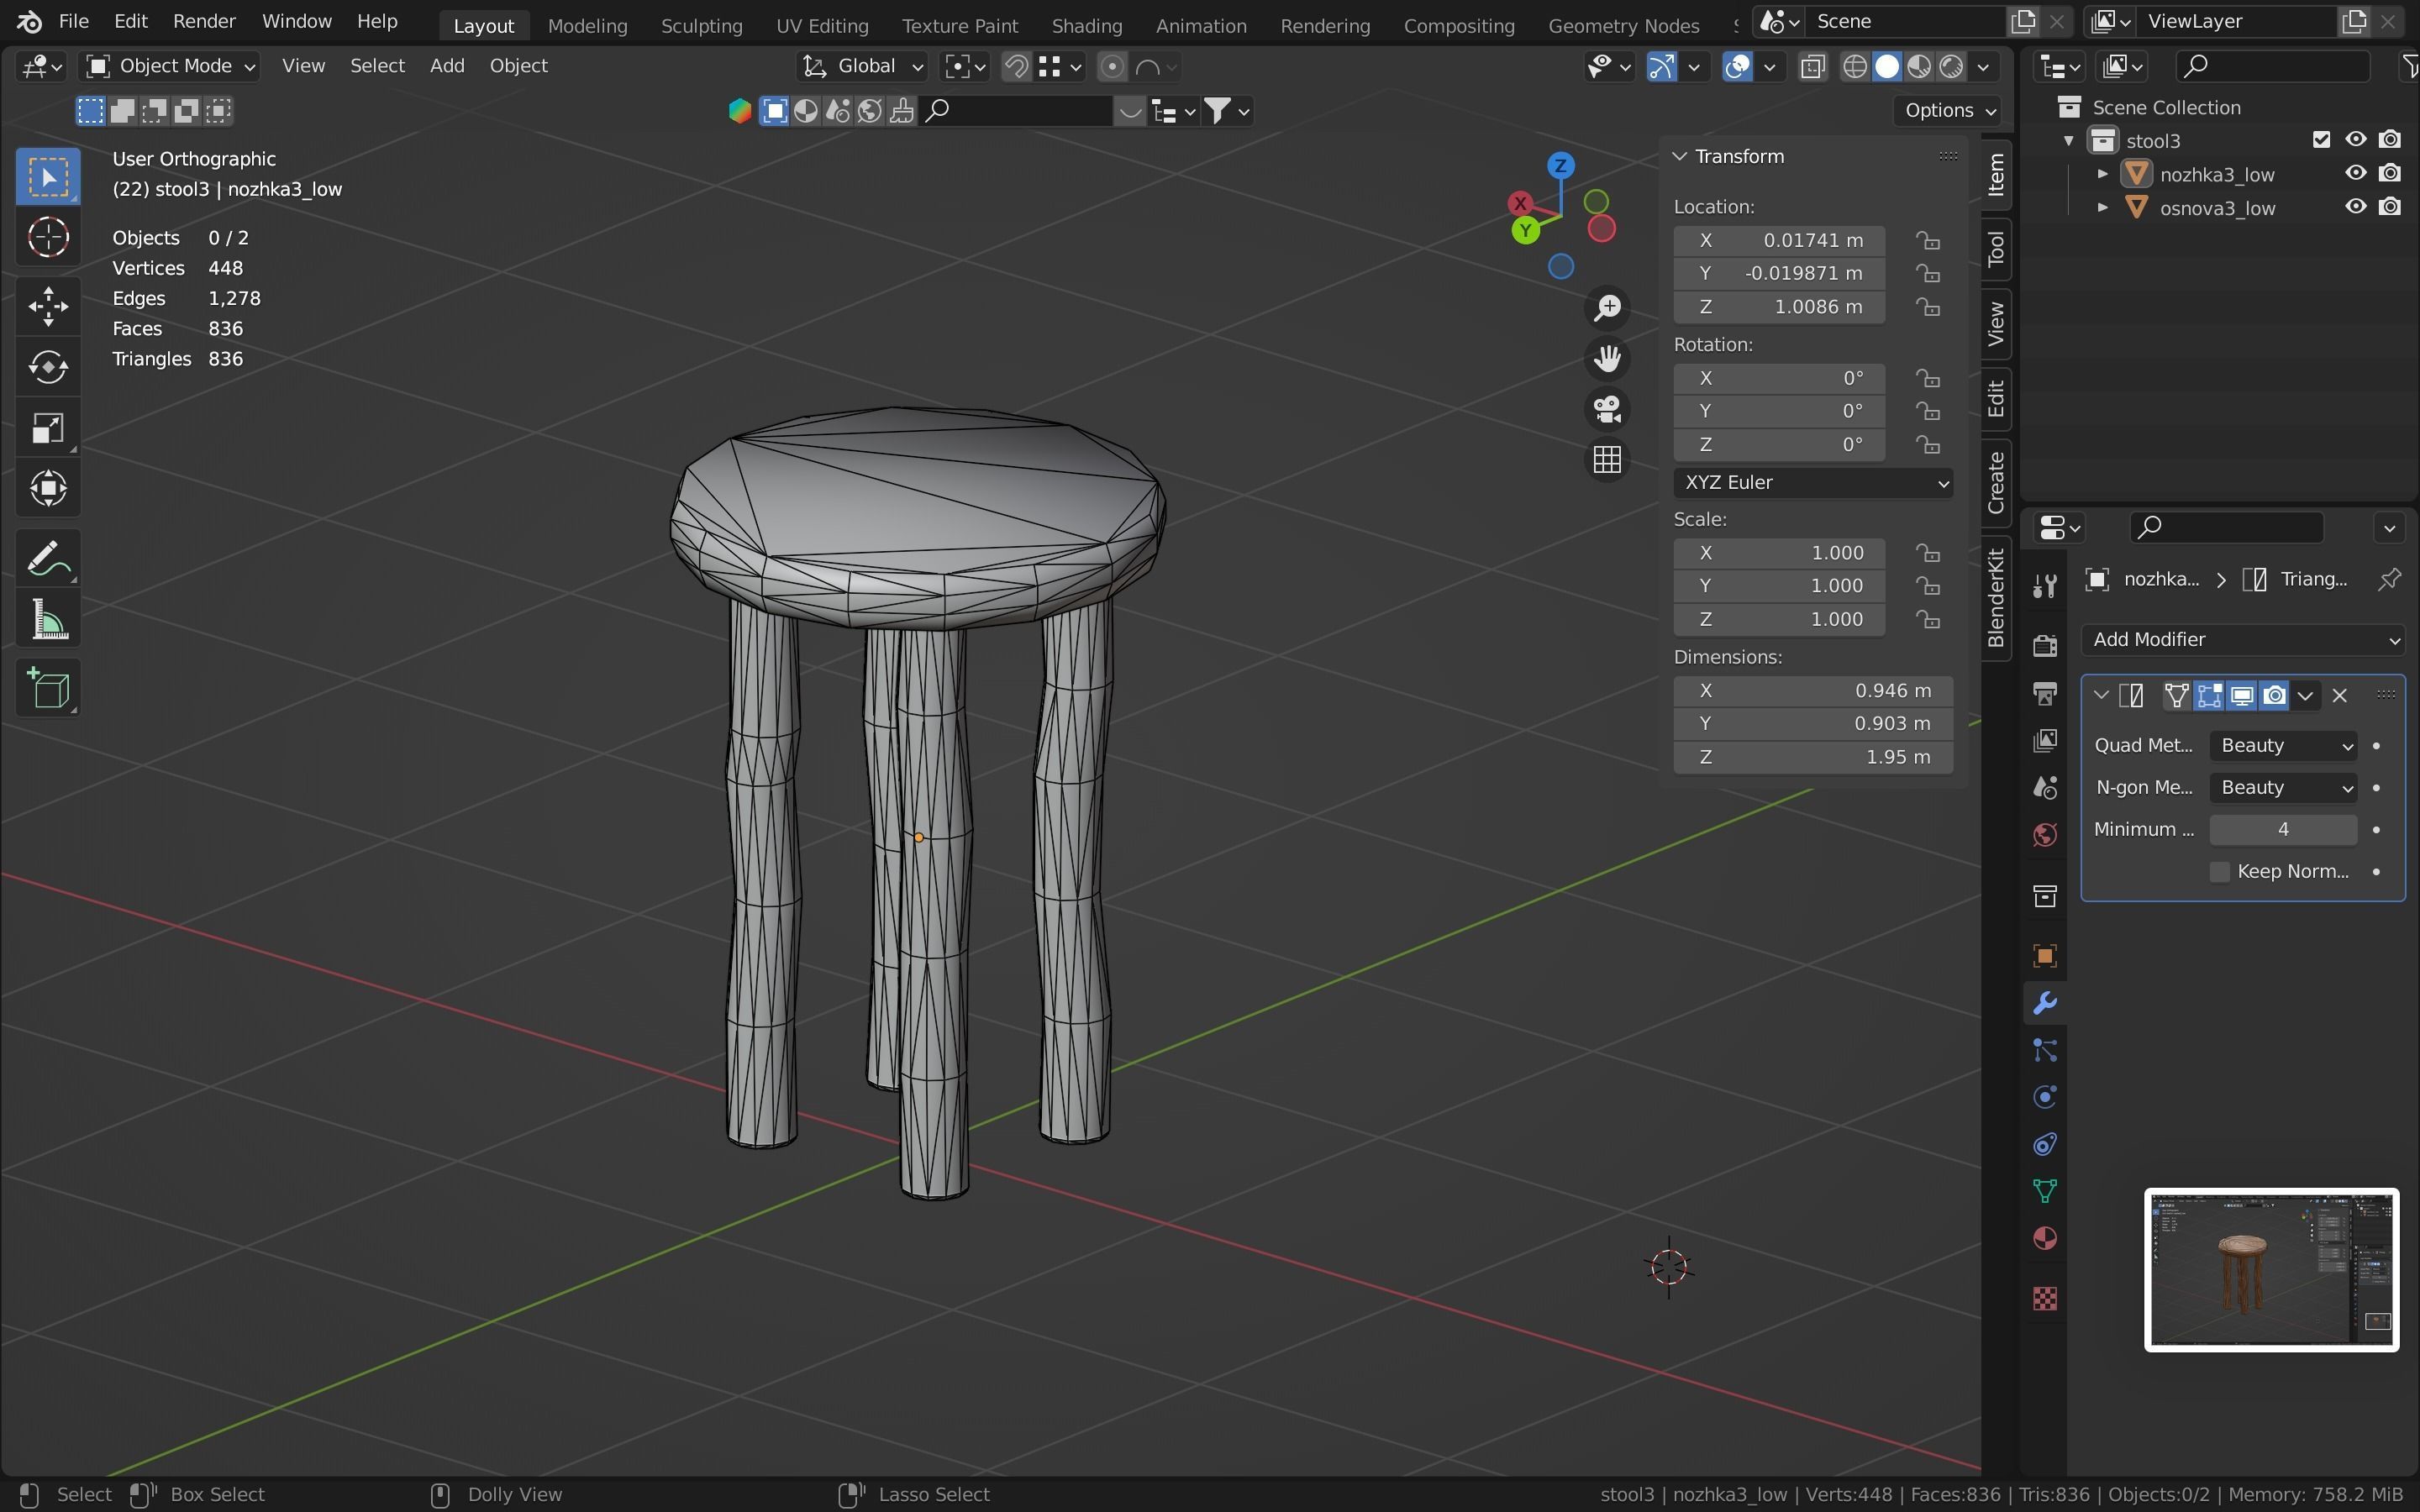2420x1512 pixels.
Task: Select the Cursor tool
Action: [x=48, y=238]
